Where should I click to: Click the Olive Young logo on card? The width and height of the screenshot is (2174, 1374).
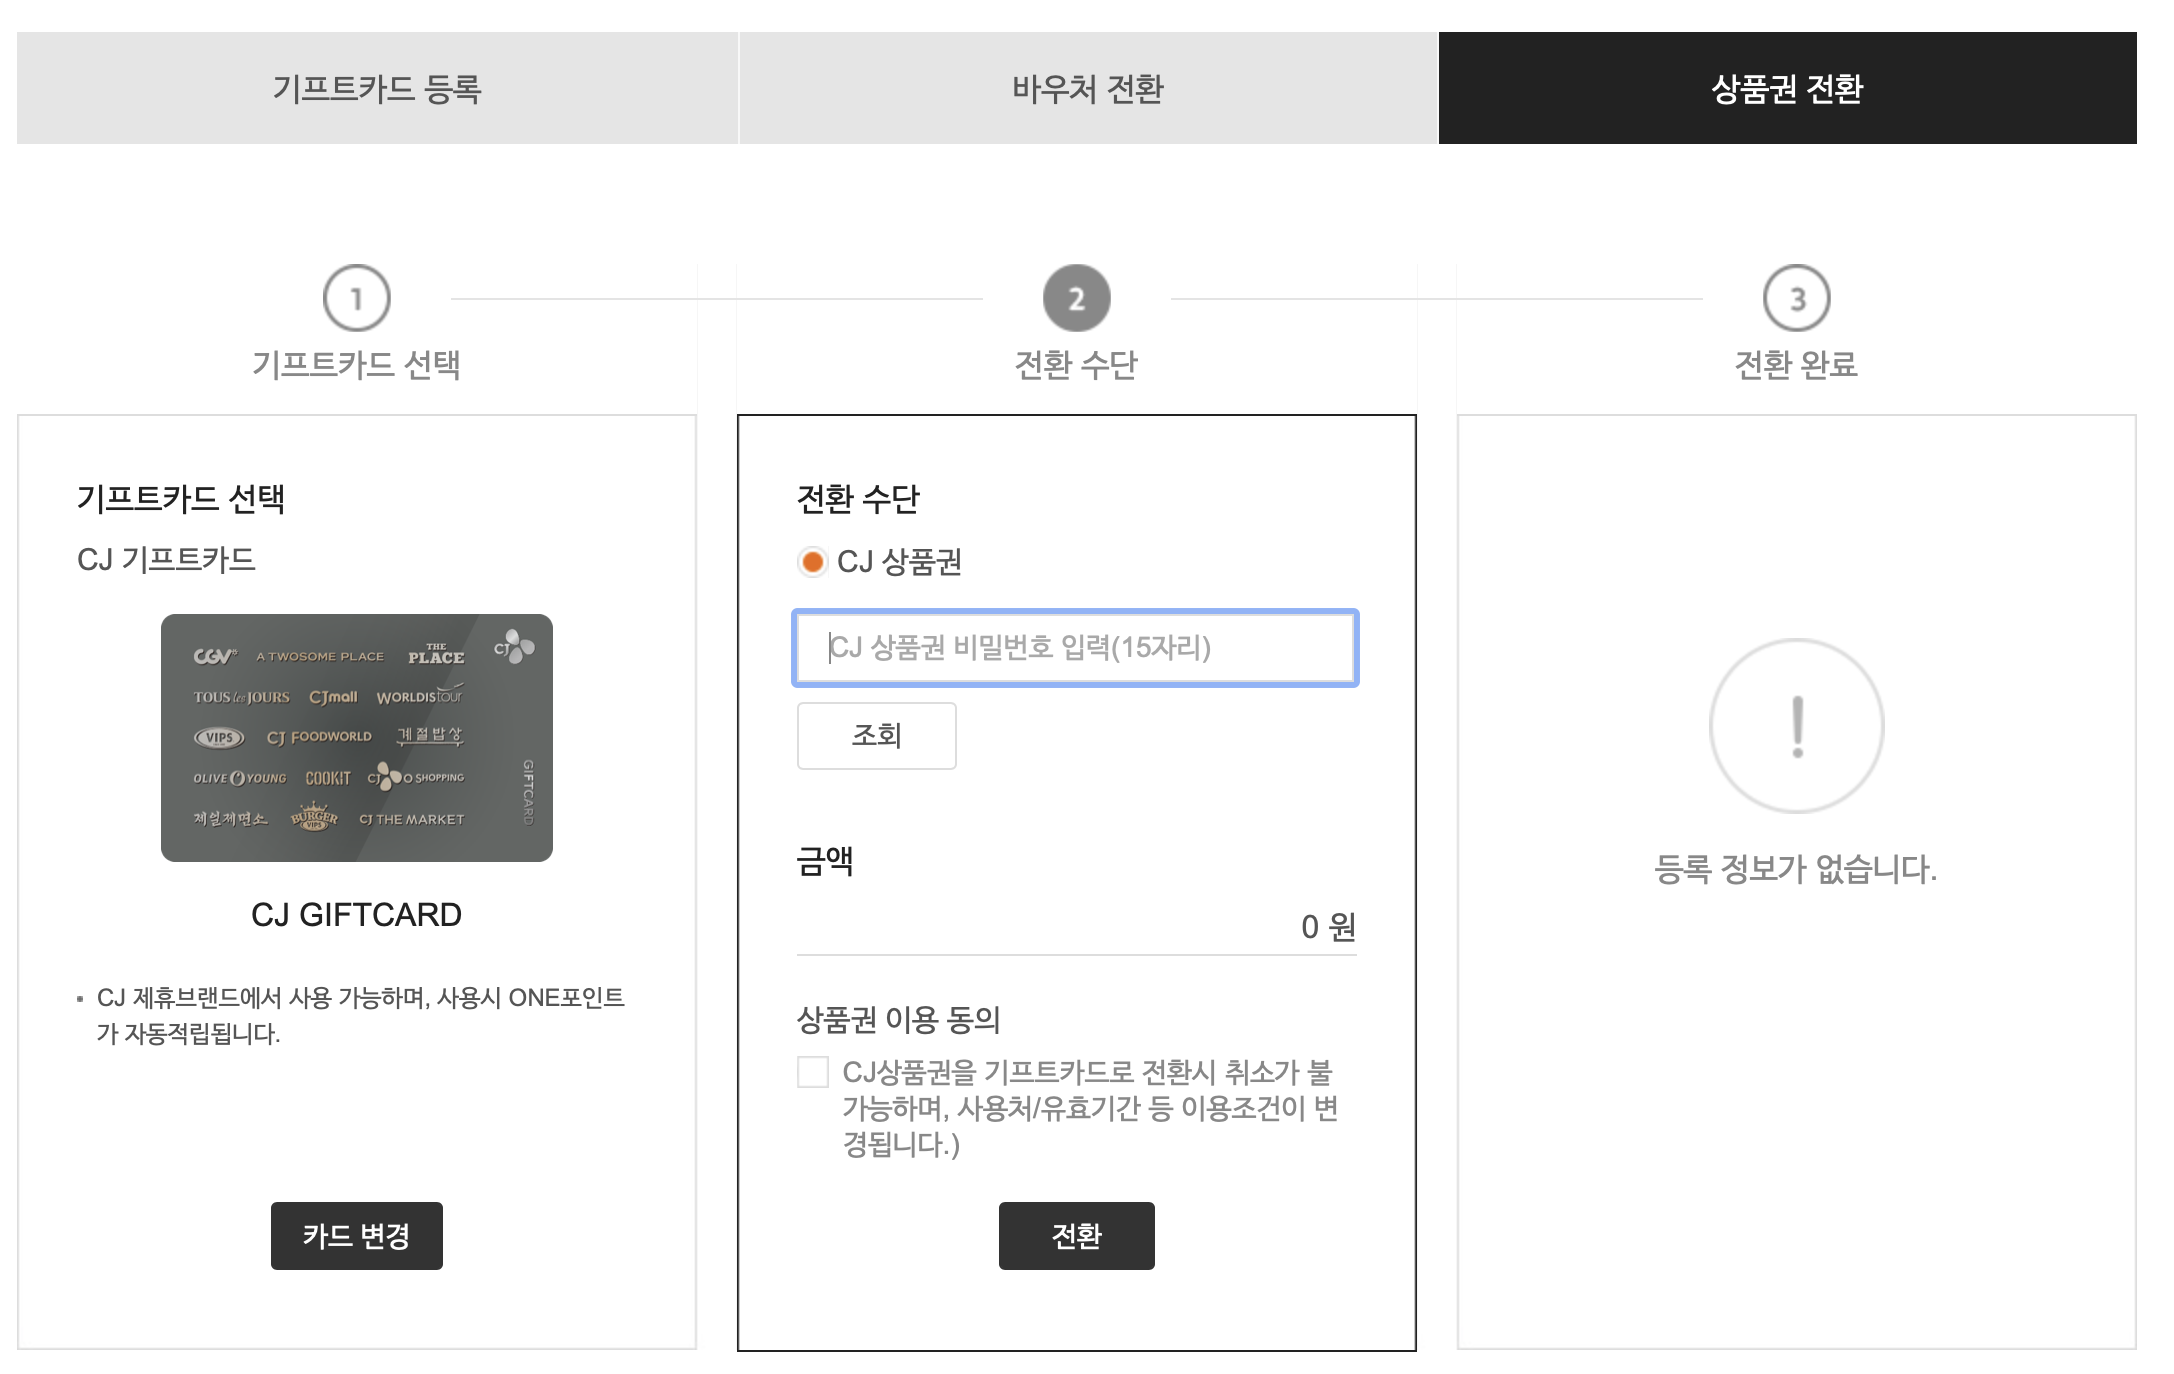point(240,778)
